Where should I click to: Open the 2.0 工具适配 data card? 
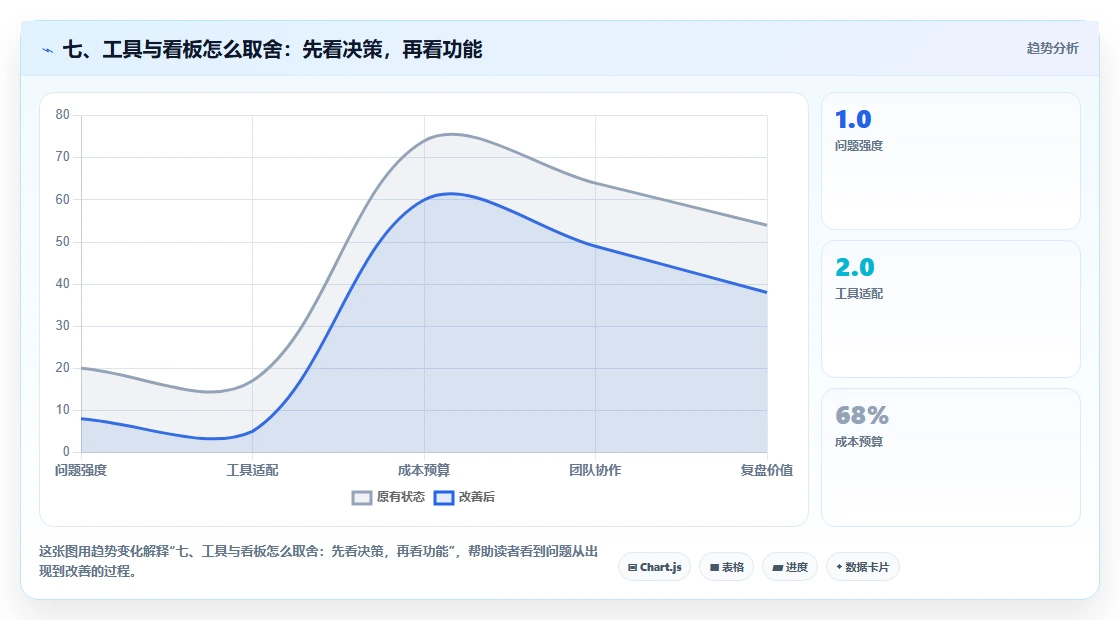pos(951,309)
